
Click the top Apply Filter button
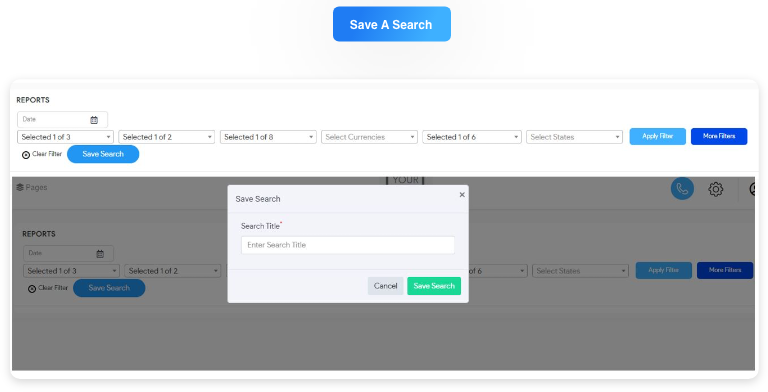[657, 136]
